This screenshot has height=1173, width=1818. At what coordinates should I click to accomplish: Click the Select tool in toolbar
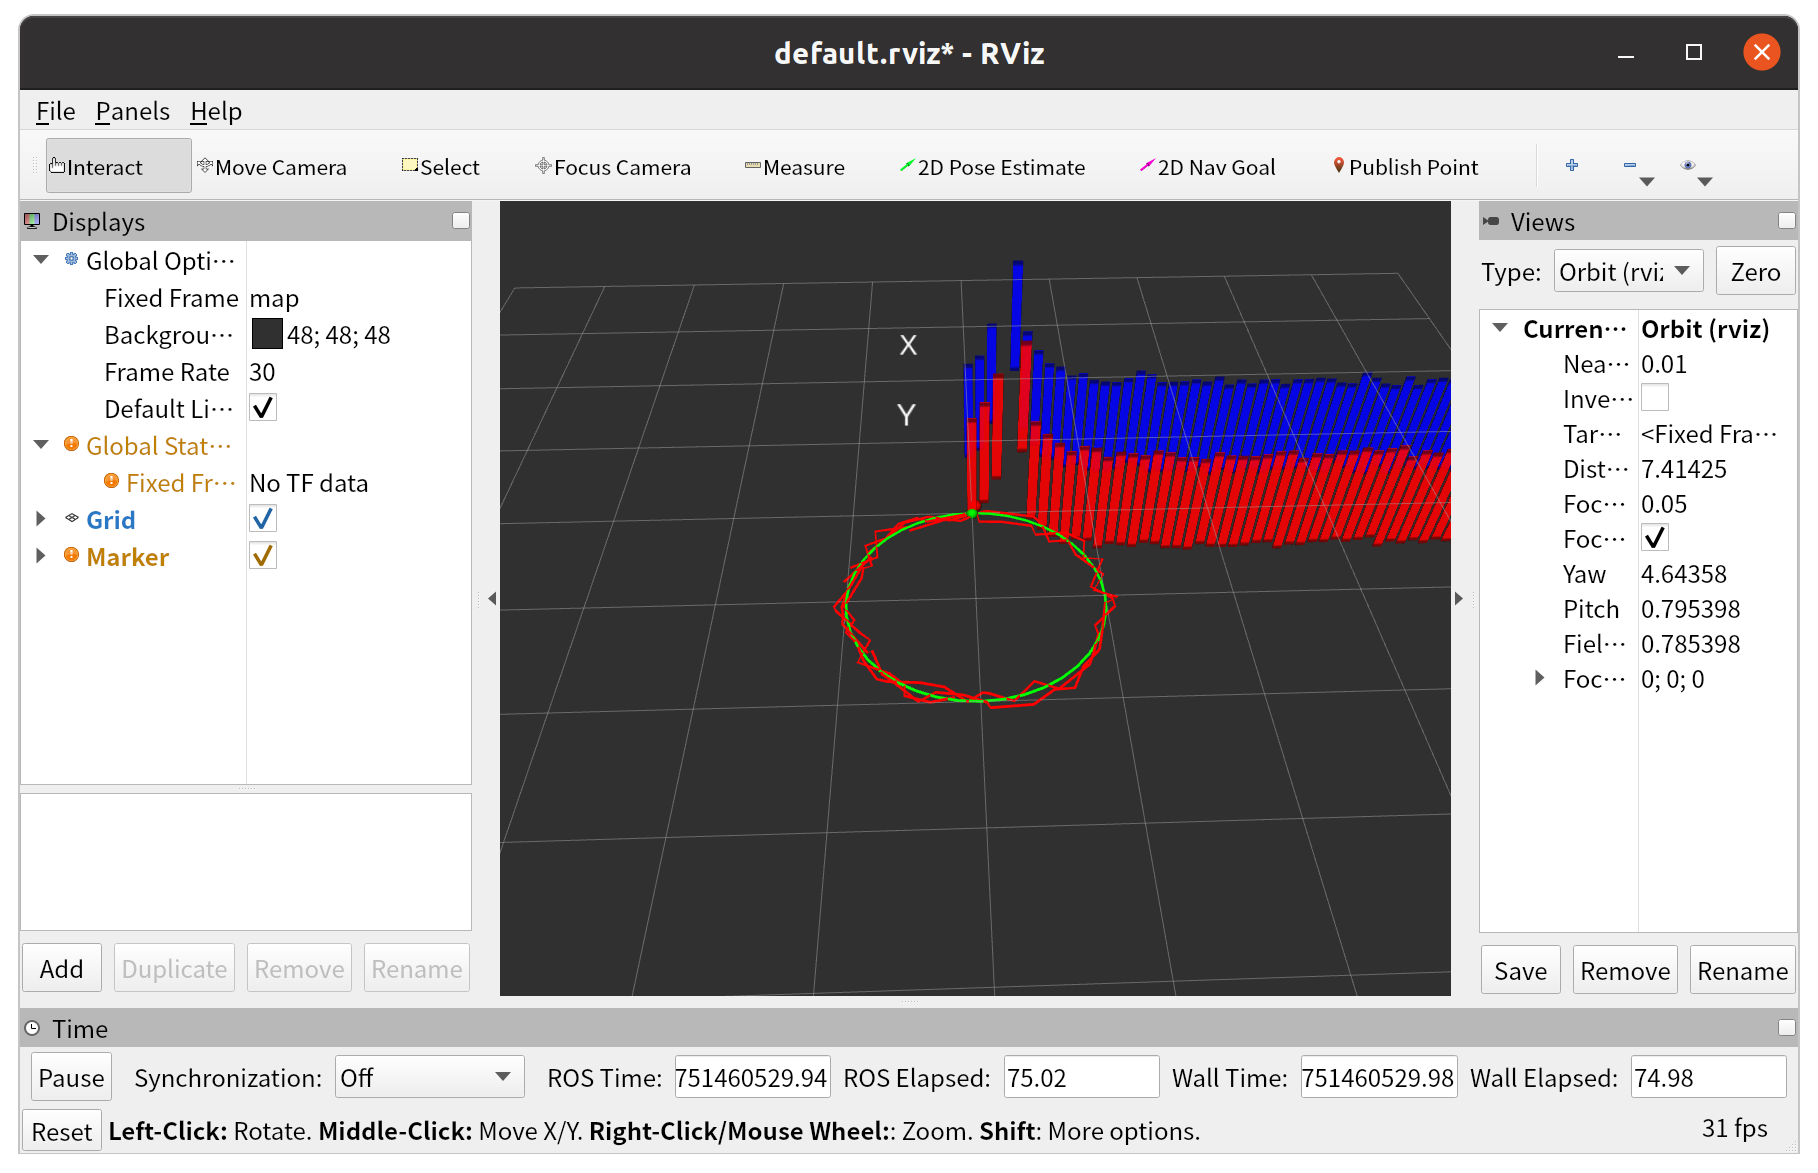pyautogui.click(x=440, y=167)
